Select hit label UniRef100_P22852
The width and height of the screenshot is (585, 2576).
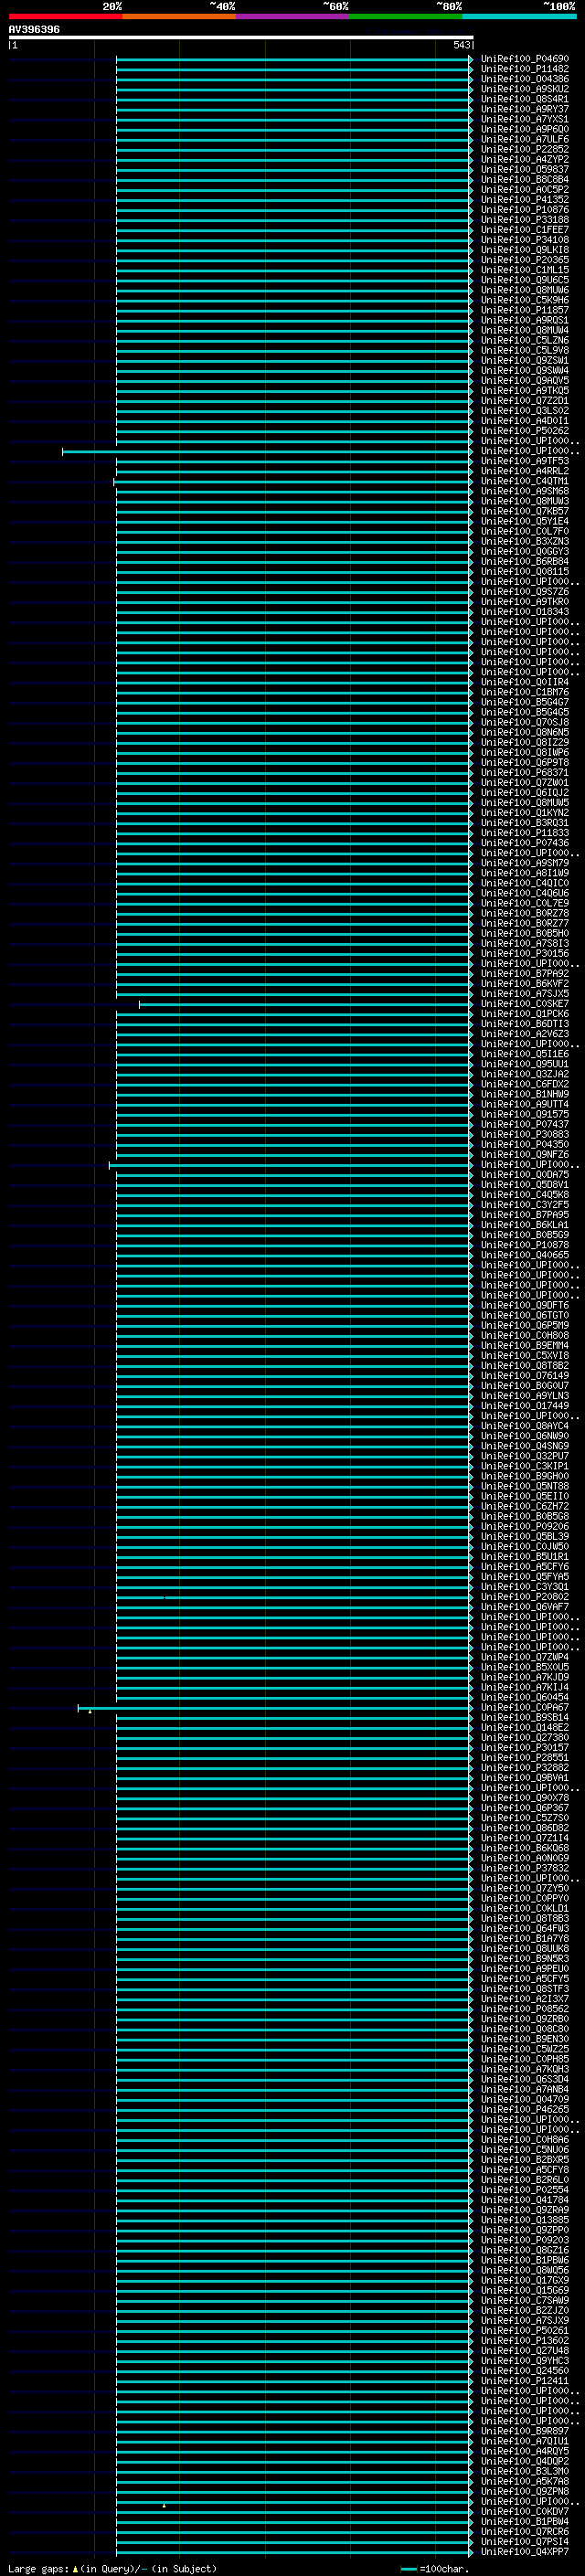point(525,149)
